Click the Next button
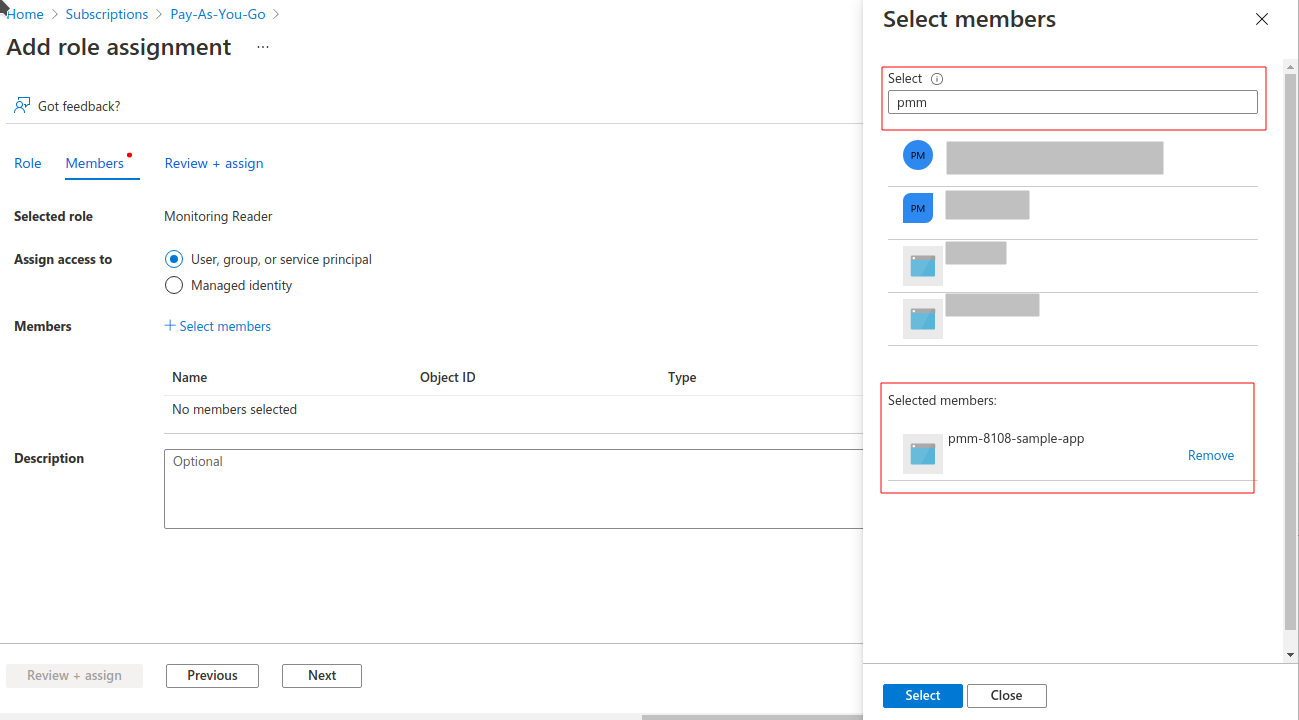 click(321, 675)
